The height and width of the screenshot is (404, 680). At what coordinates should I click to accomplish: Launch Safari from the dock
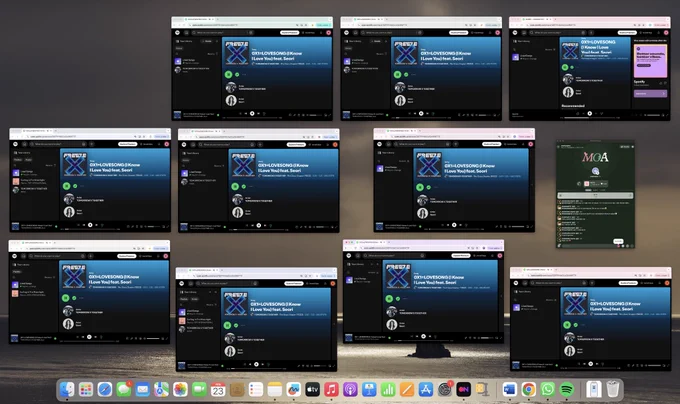coord(105,389)
